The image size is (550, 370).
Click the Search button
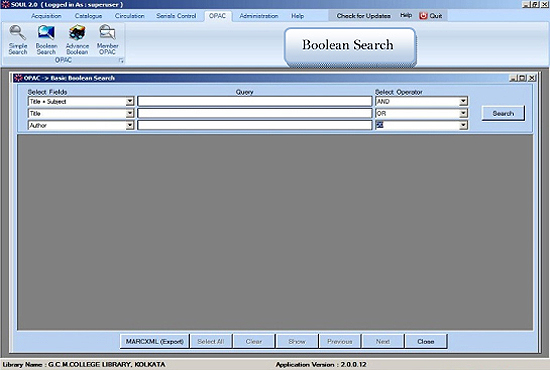503,114
